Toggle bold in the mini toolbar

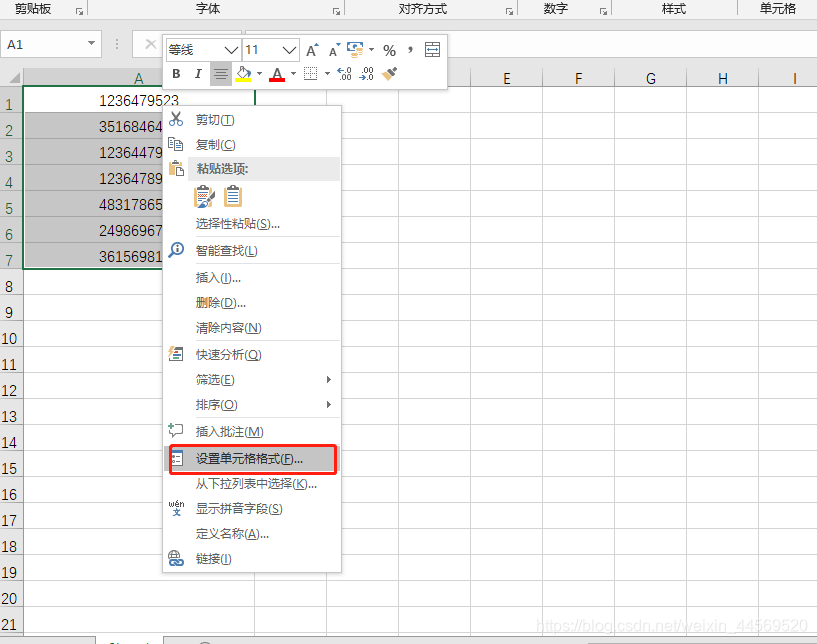176,74
